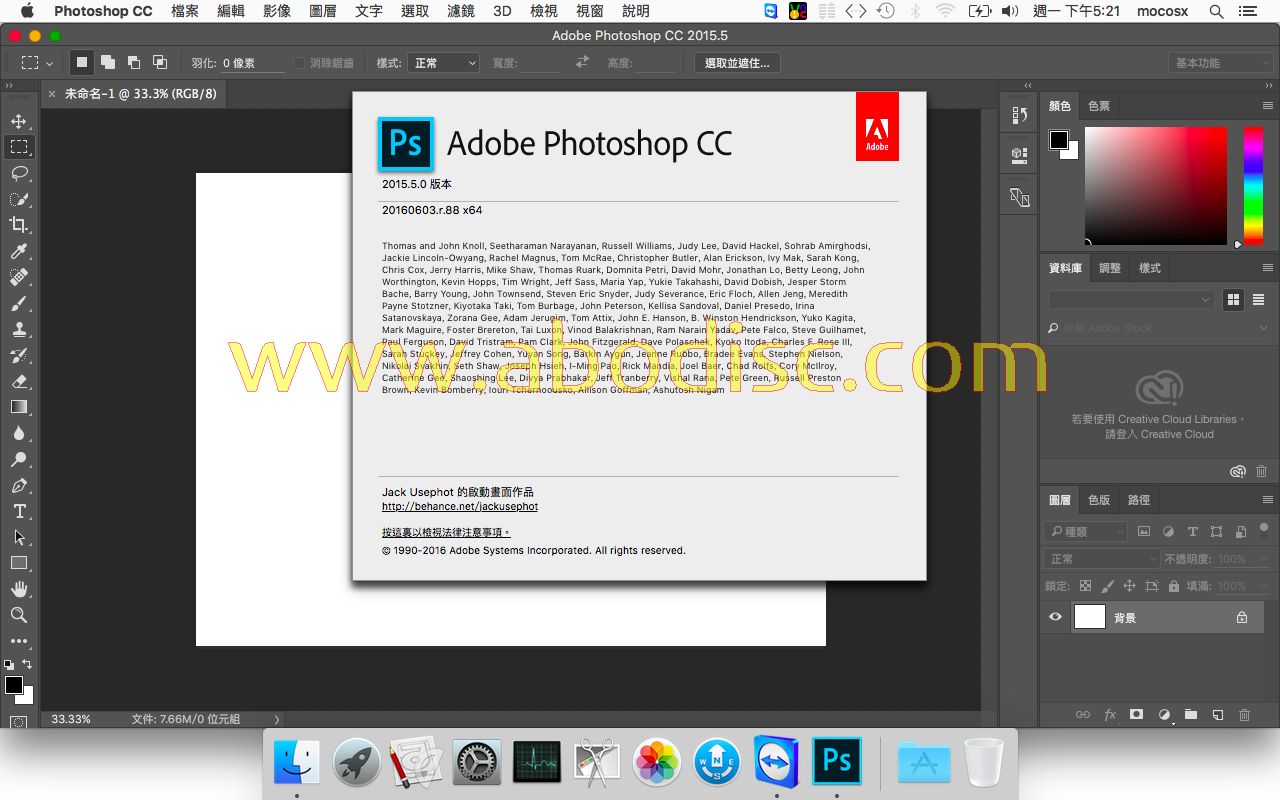Expand status bar info arrow
The image size is (1280, 800).
coord(277,719)
